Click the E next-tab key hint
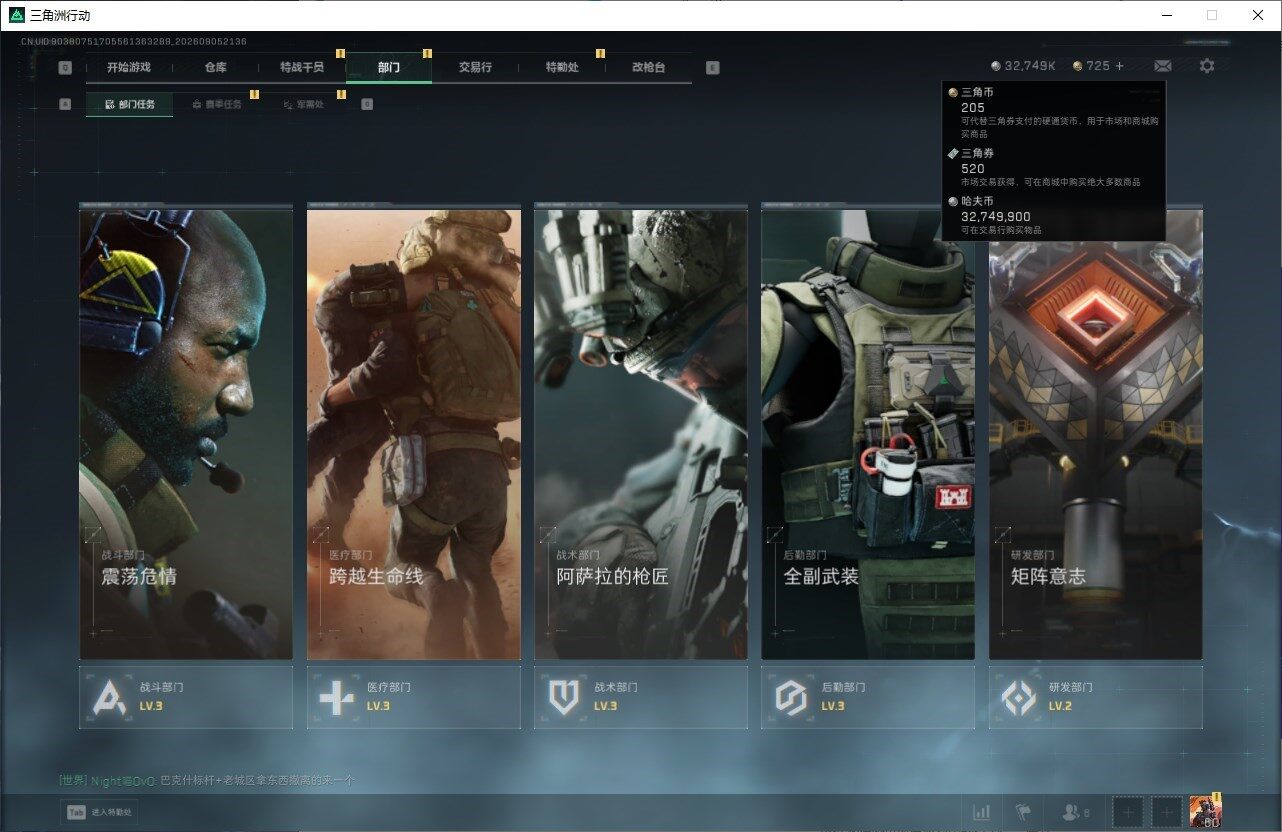Viewport: 1282px width, 832px height. tap(712, 68)
